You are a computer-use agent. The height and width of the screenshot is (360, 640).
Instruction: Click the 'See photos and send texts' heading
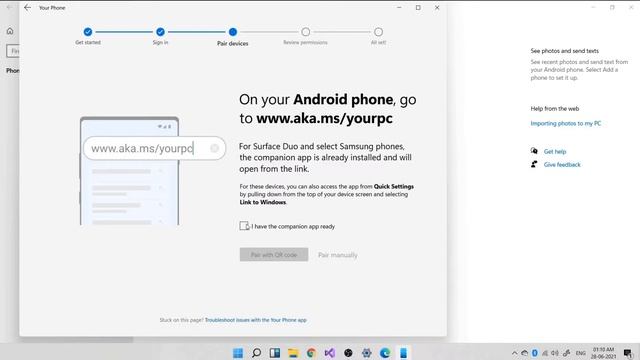(x=564, y=51)
